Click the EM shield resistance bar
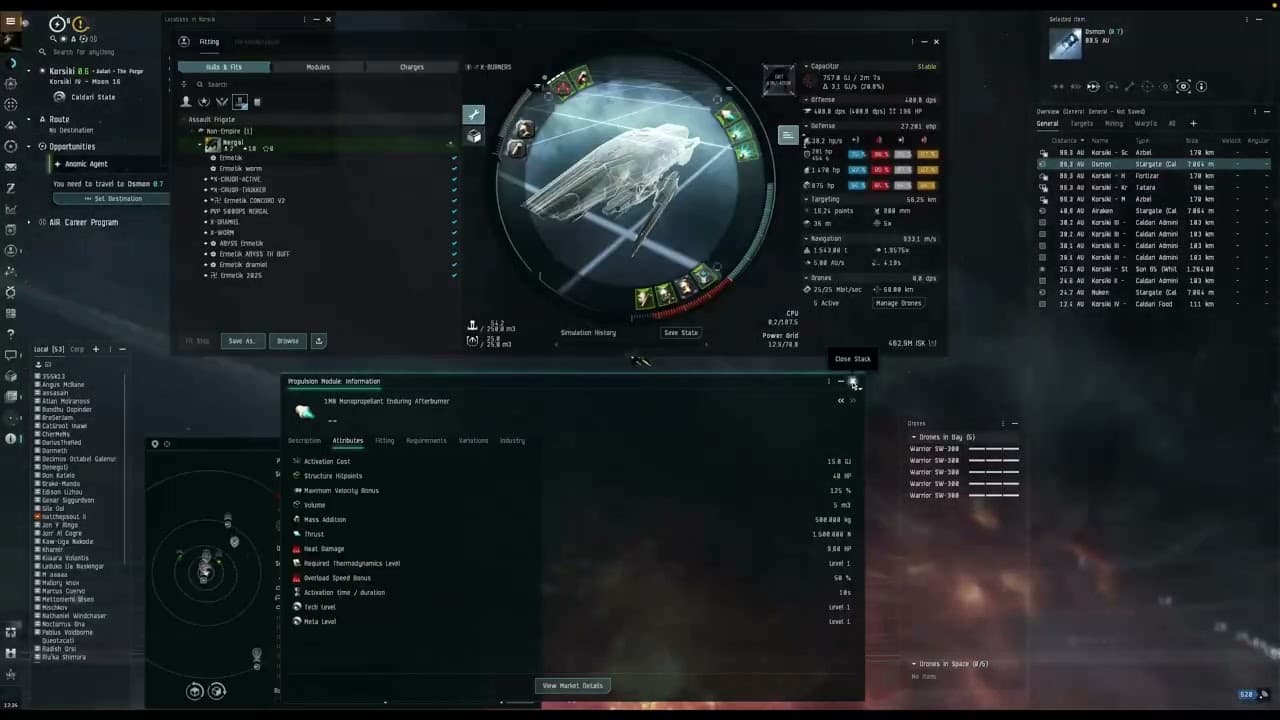 coord(857,155)
